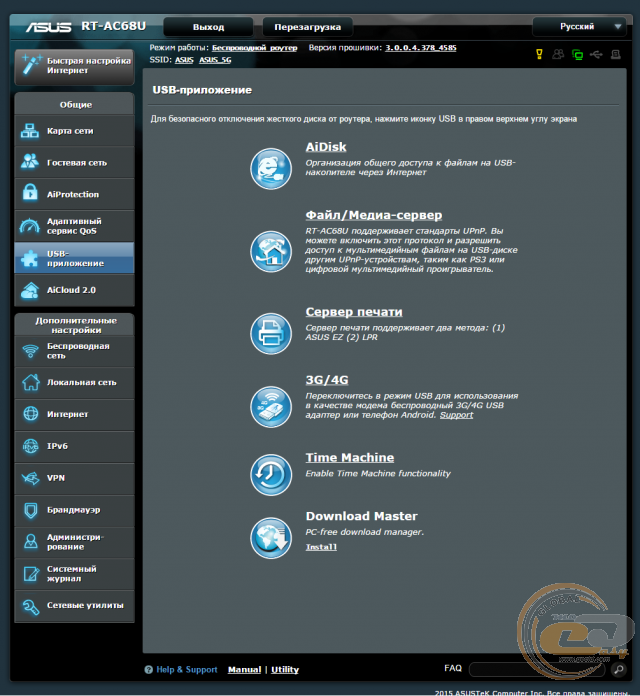Open AiProtection in sidebar
Viewport: 640px width, 696px height.
pos(75,194)
